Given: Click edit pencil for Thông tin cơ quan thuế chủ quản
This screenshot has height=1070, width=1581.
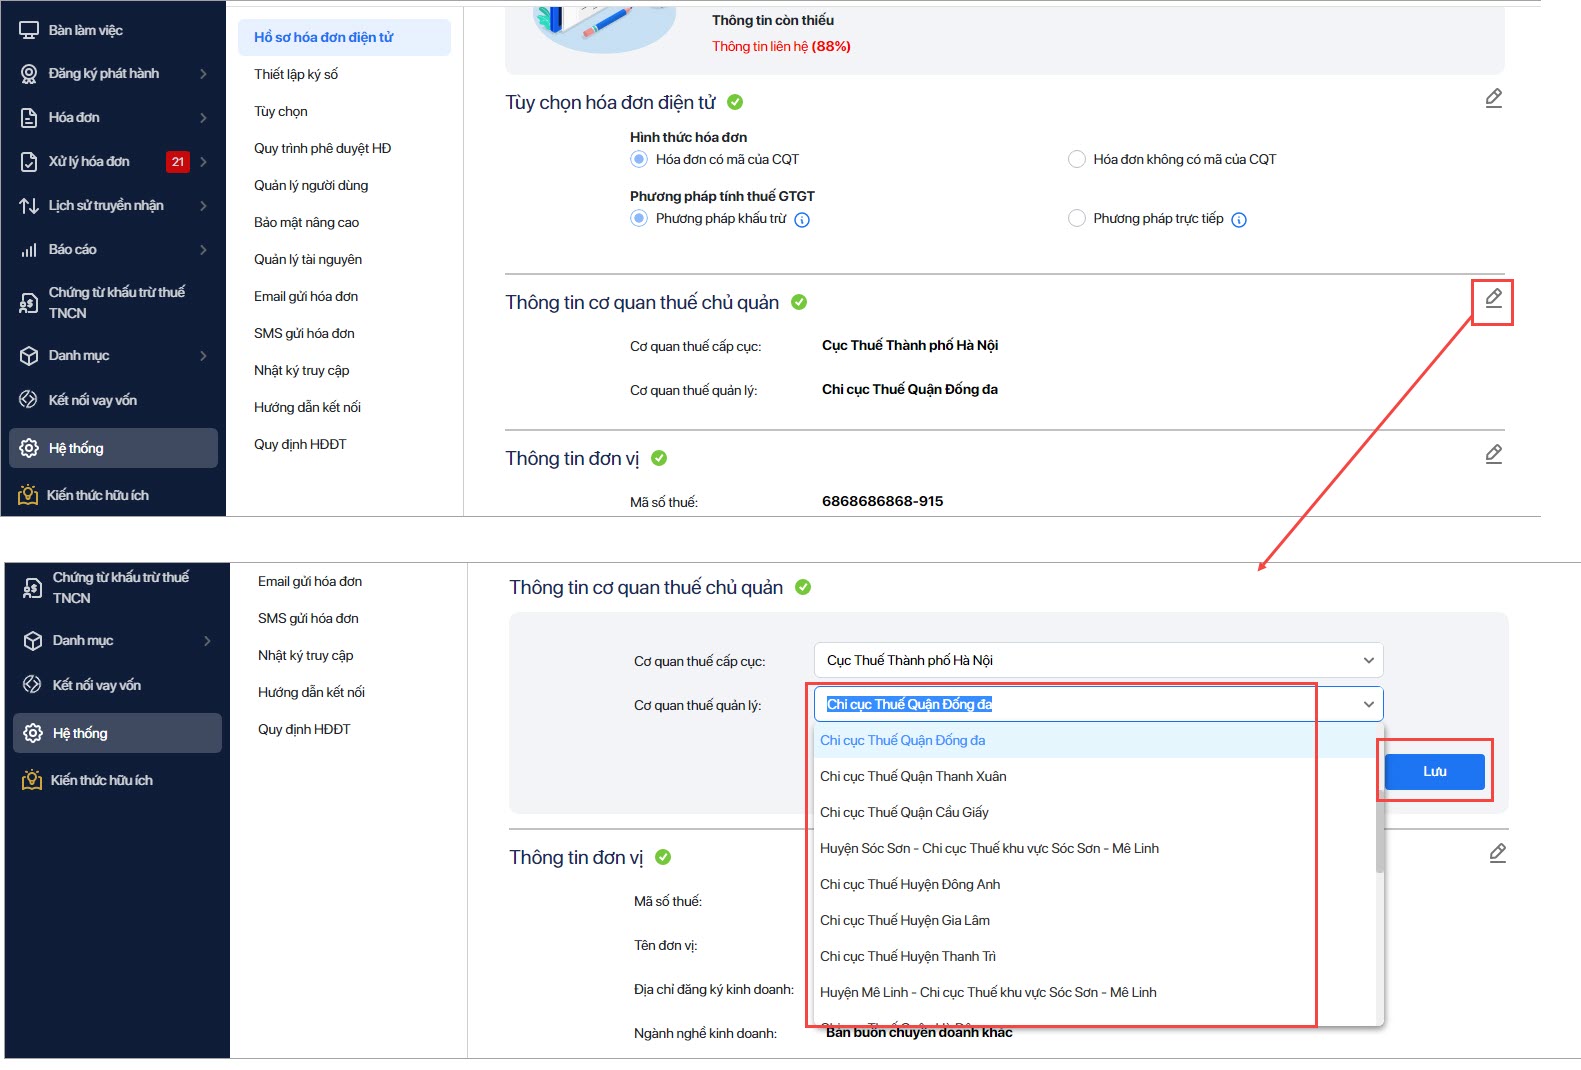Looking at the screenshot, I should [x=1493, y=298].
